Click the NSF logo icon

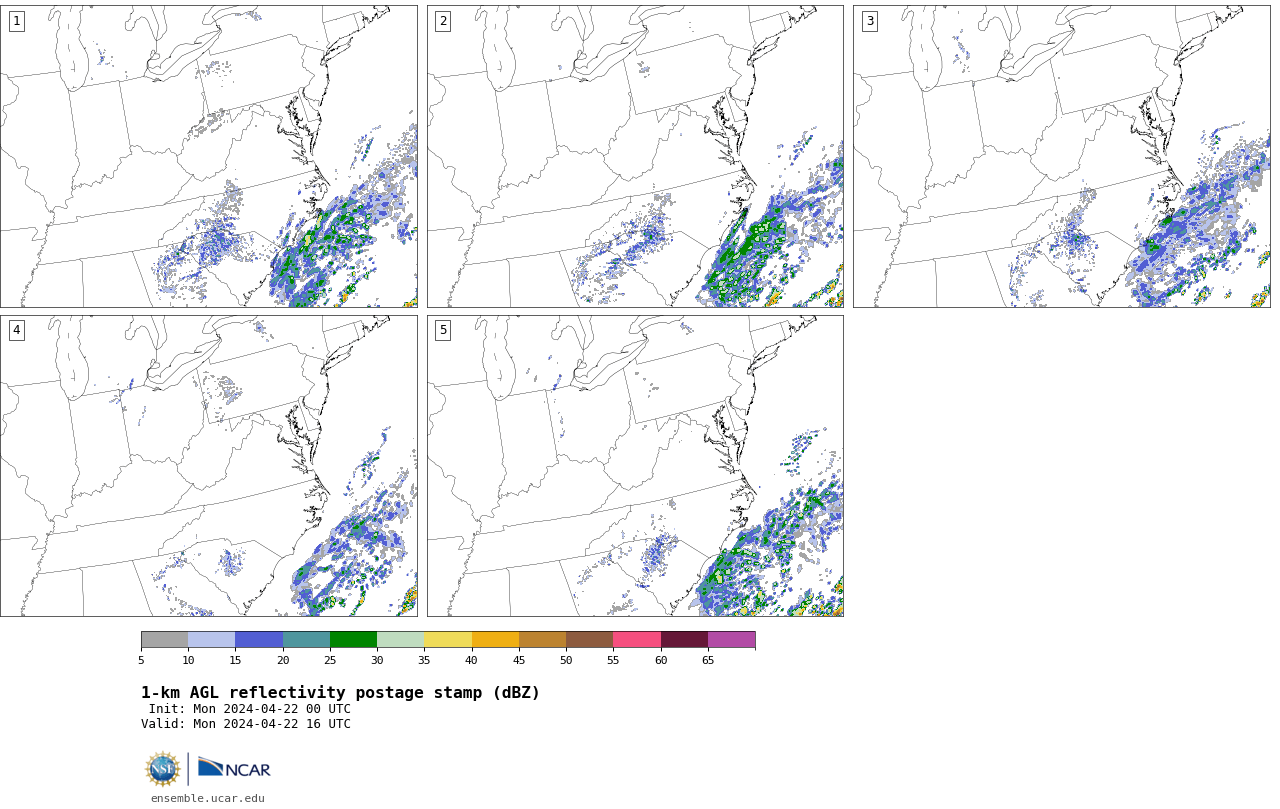[163, 769]
